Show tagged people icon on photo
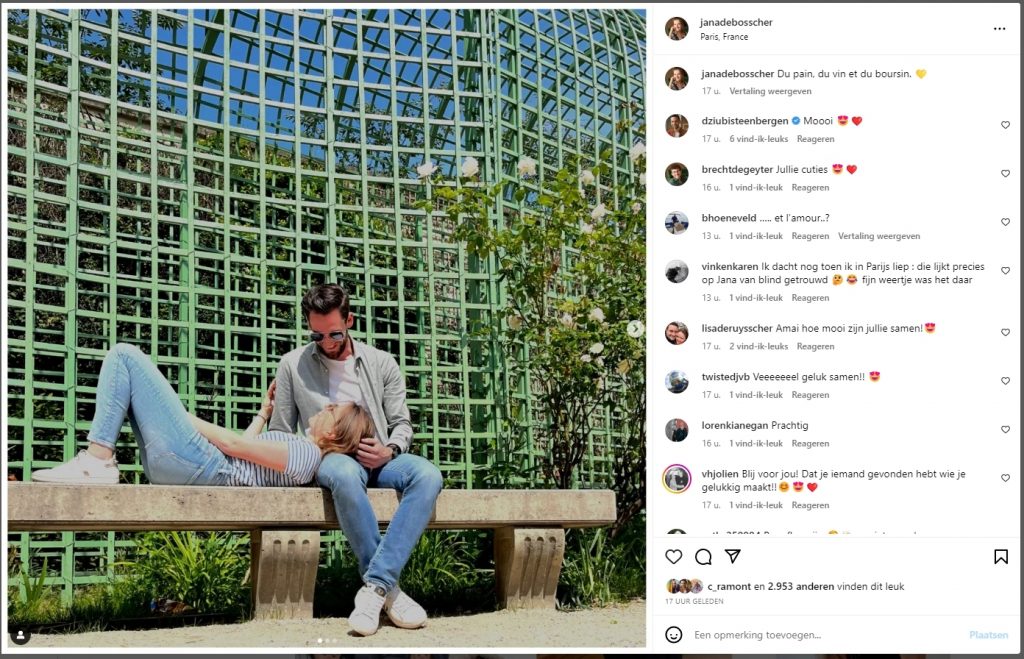The width and height of the screenshot is (1024, 659). pyautogui.click(x=21, y=635)
